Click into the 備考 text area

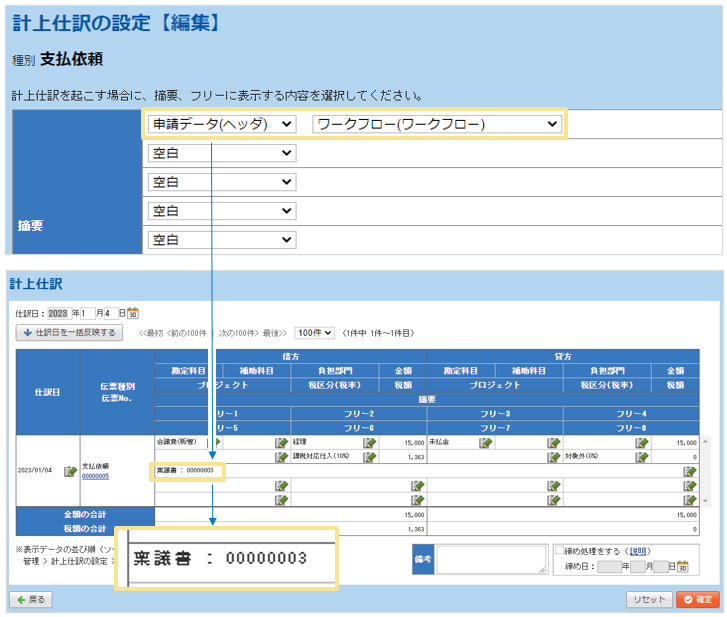tap(491, 559)
